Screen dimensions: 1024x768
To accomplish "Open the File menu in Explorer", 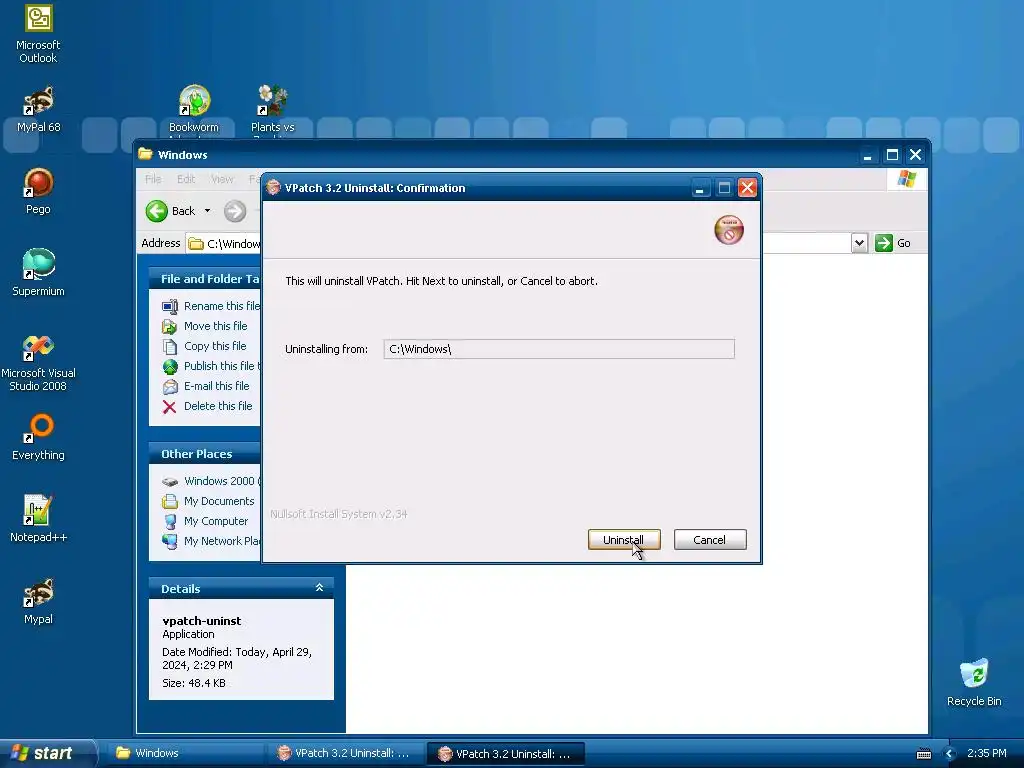I will 153,179.
